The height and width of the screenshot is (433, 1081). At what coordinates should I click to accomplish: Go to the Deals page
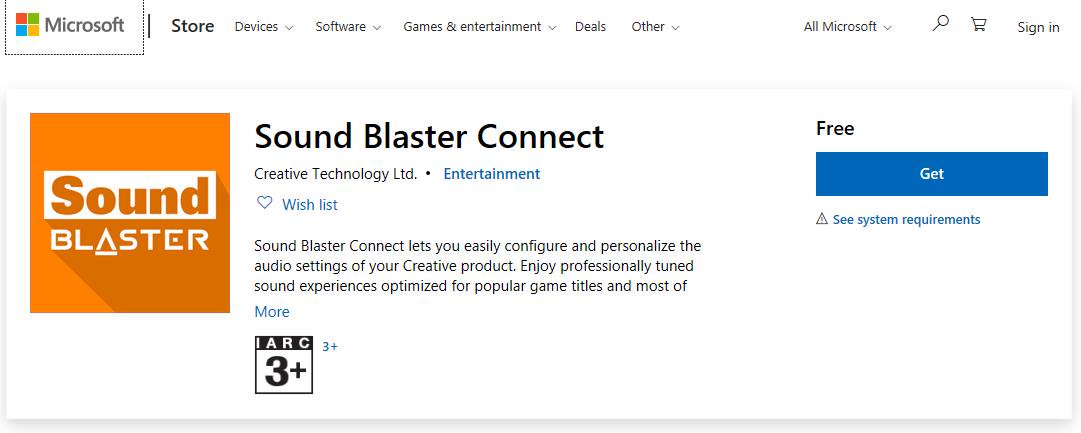point(590,27)
